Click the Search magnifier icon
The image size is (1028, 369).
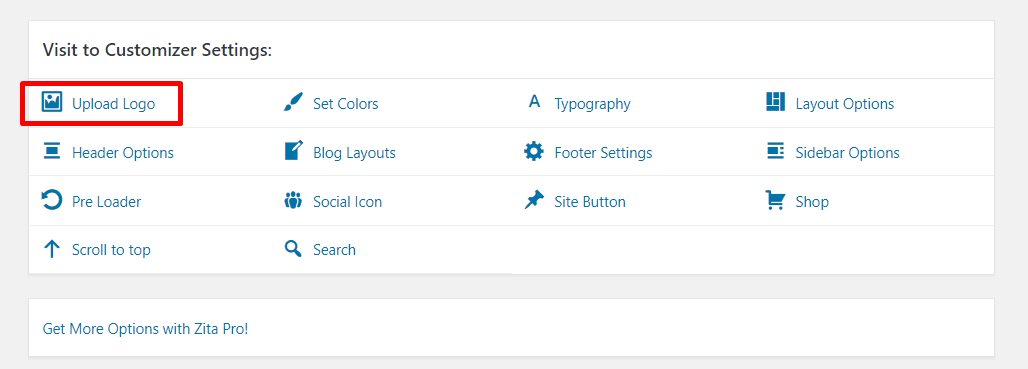pos(293,249)
